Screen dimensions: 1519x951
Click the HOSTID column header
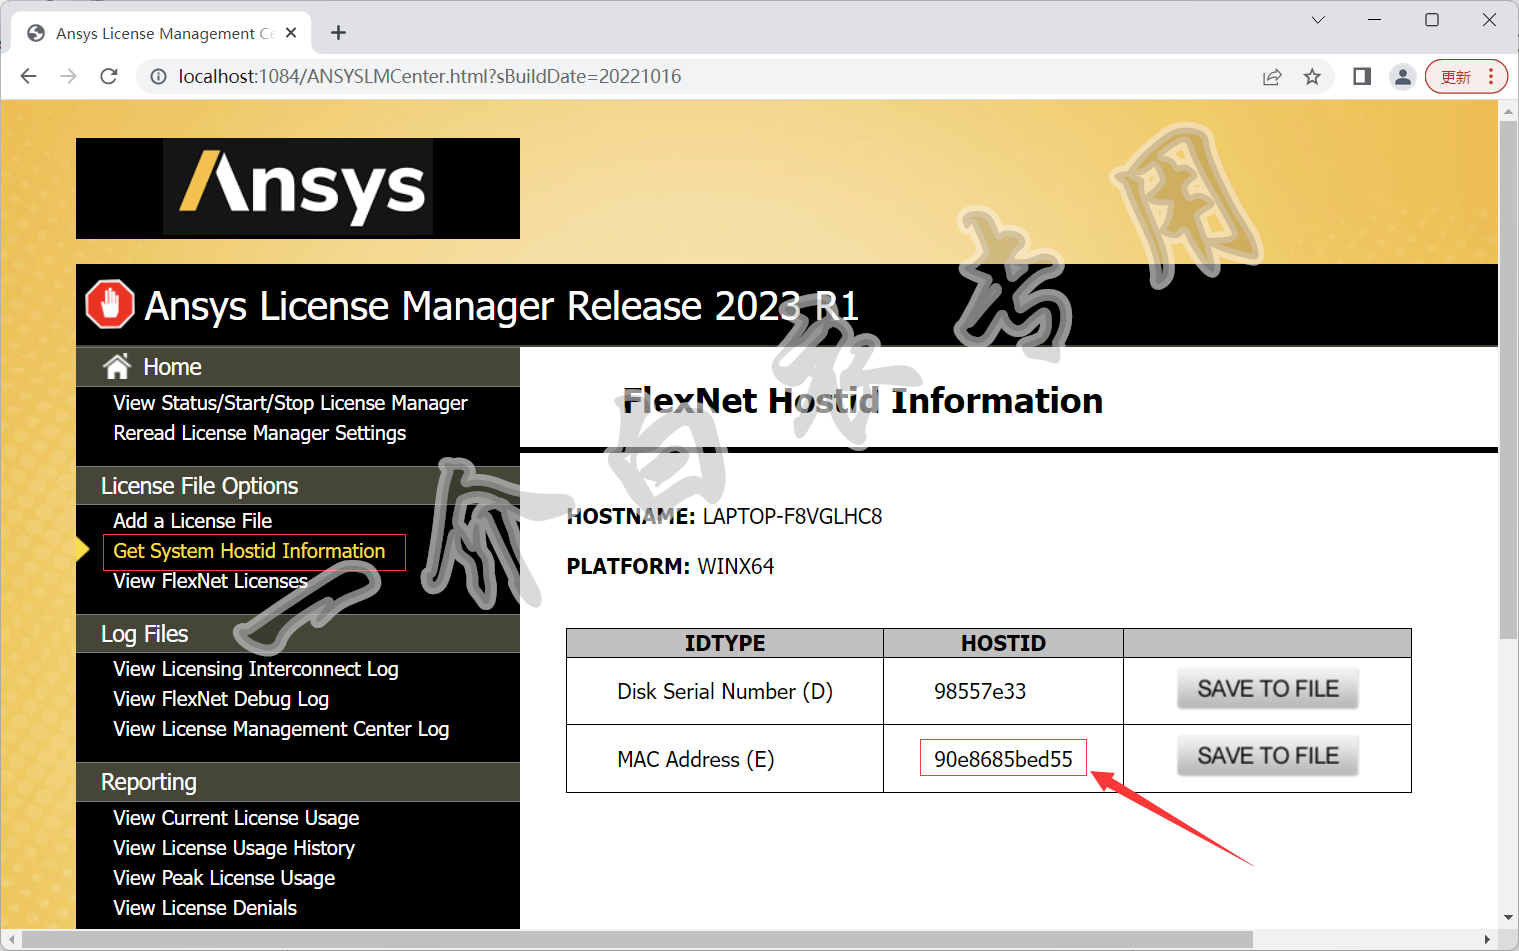coord(1003,643)
